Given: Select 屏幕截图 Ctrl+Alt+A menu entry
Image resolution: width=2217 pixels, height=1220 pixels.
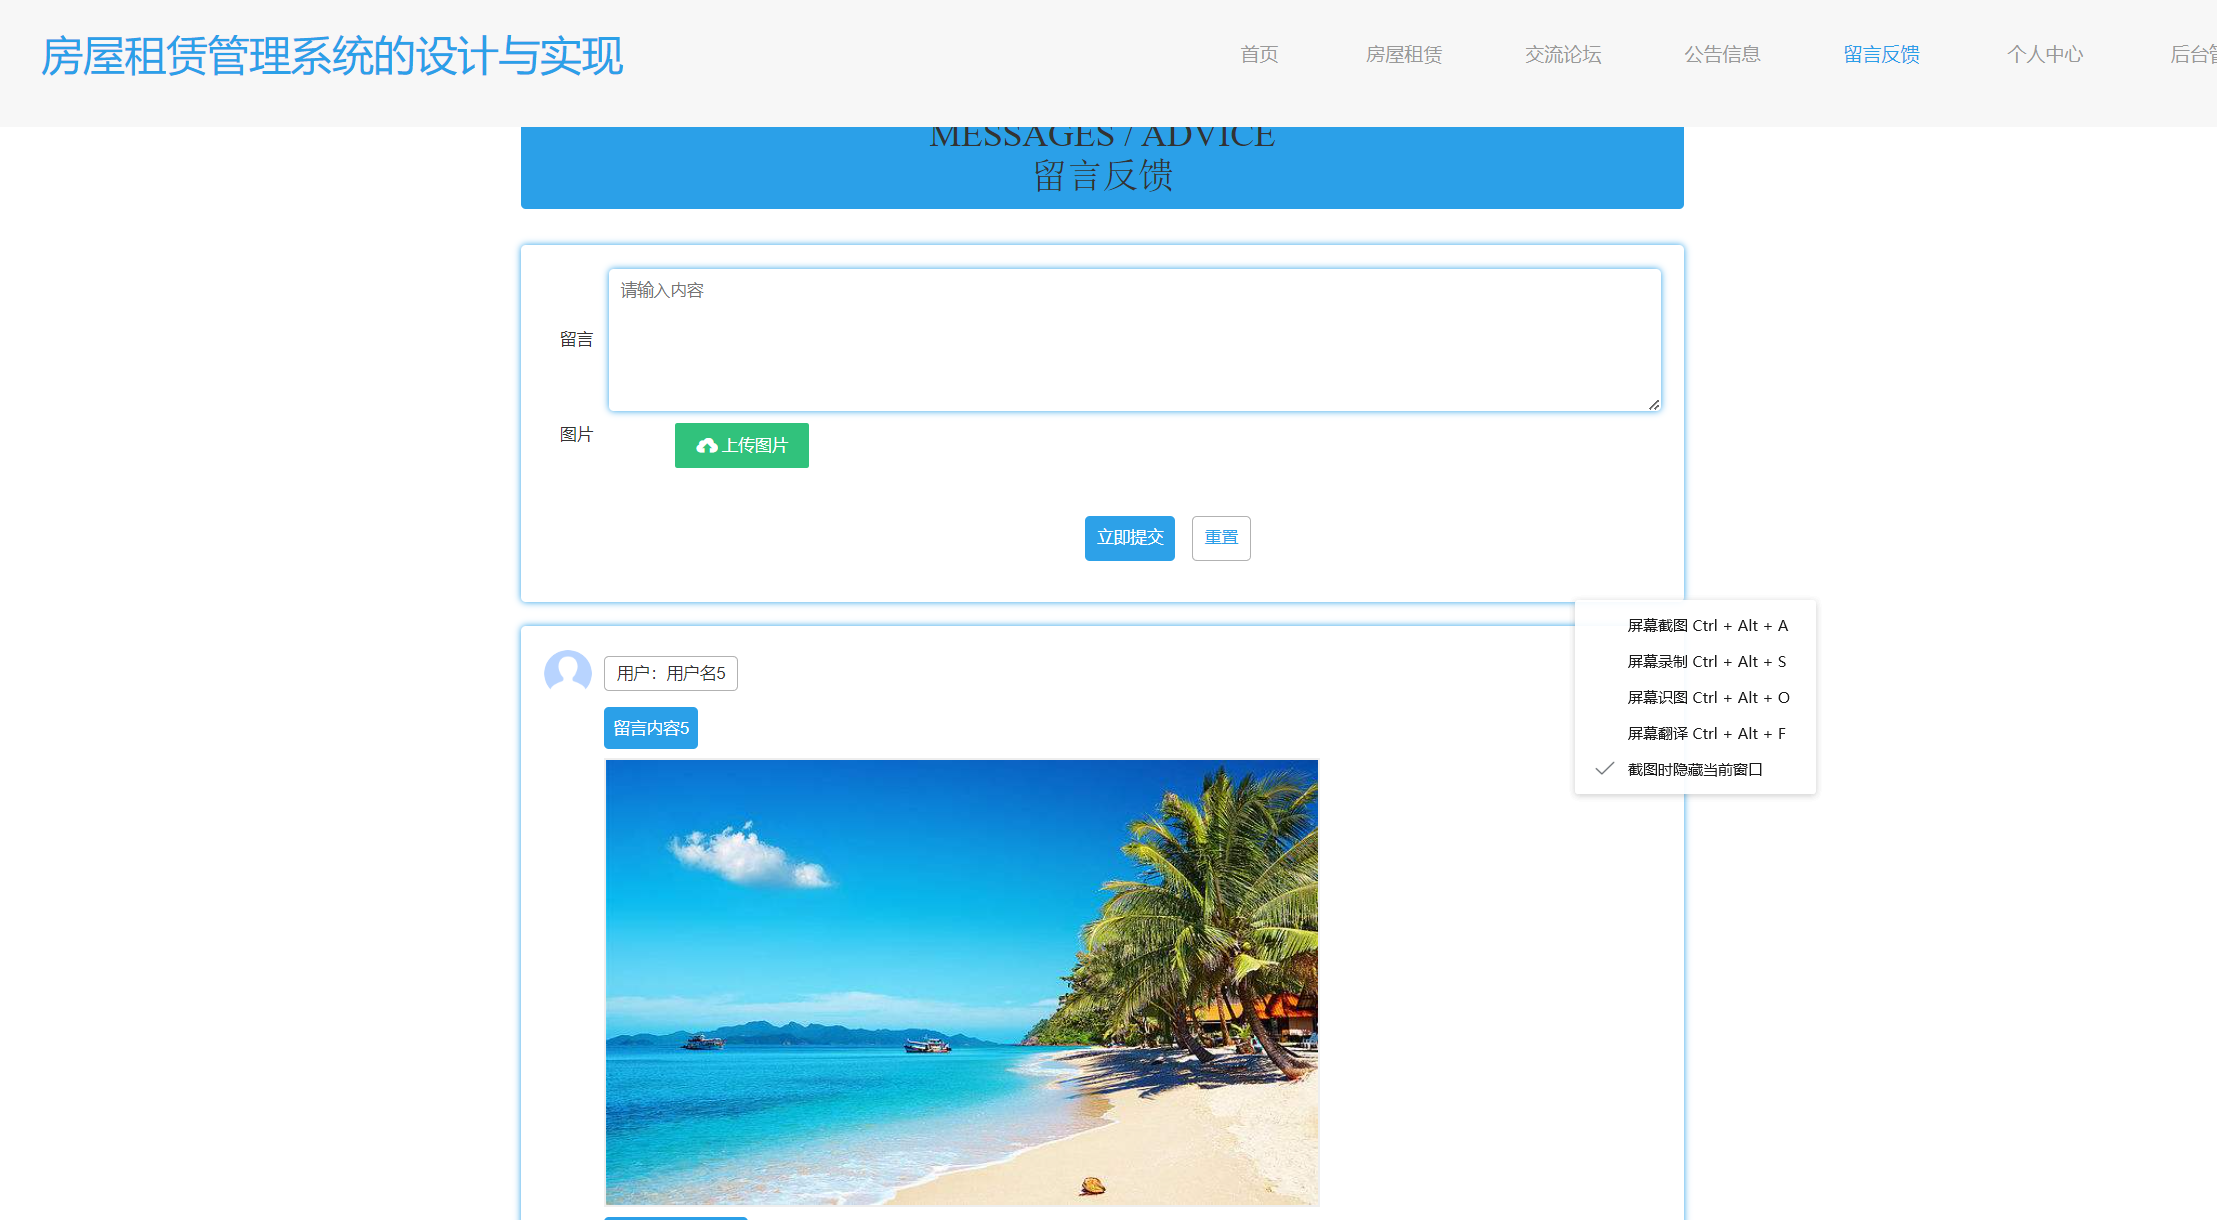Looking at the screenshot, I should point(1706,625).
